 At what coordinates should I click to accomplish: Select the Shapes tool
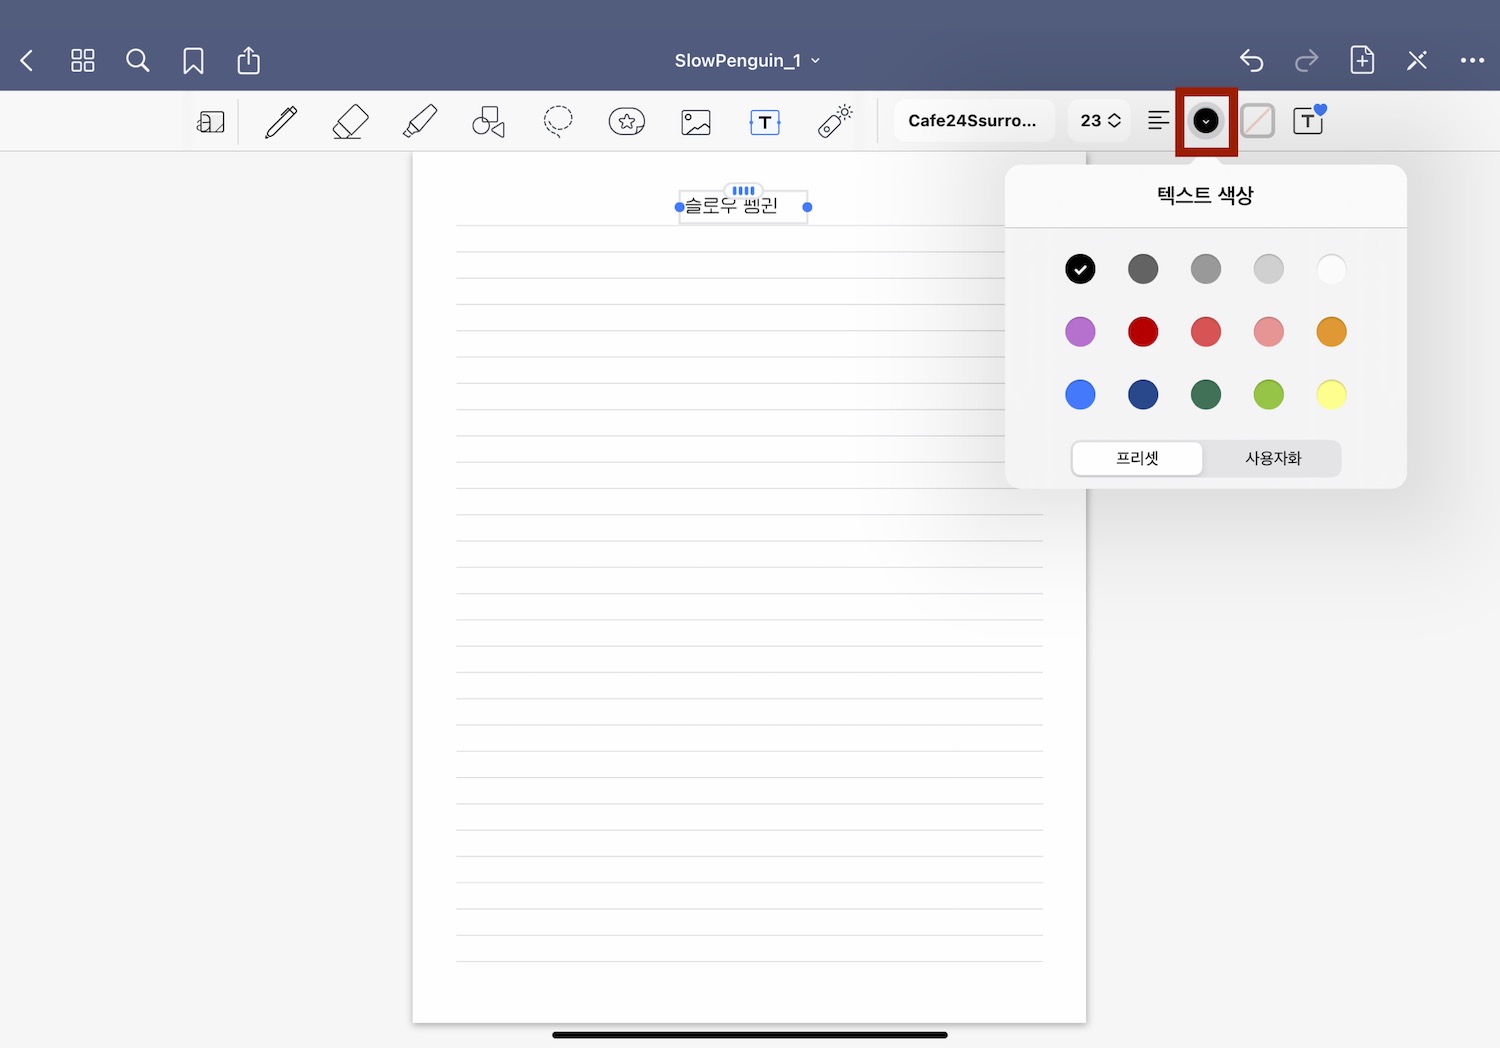[489, 122]
